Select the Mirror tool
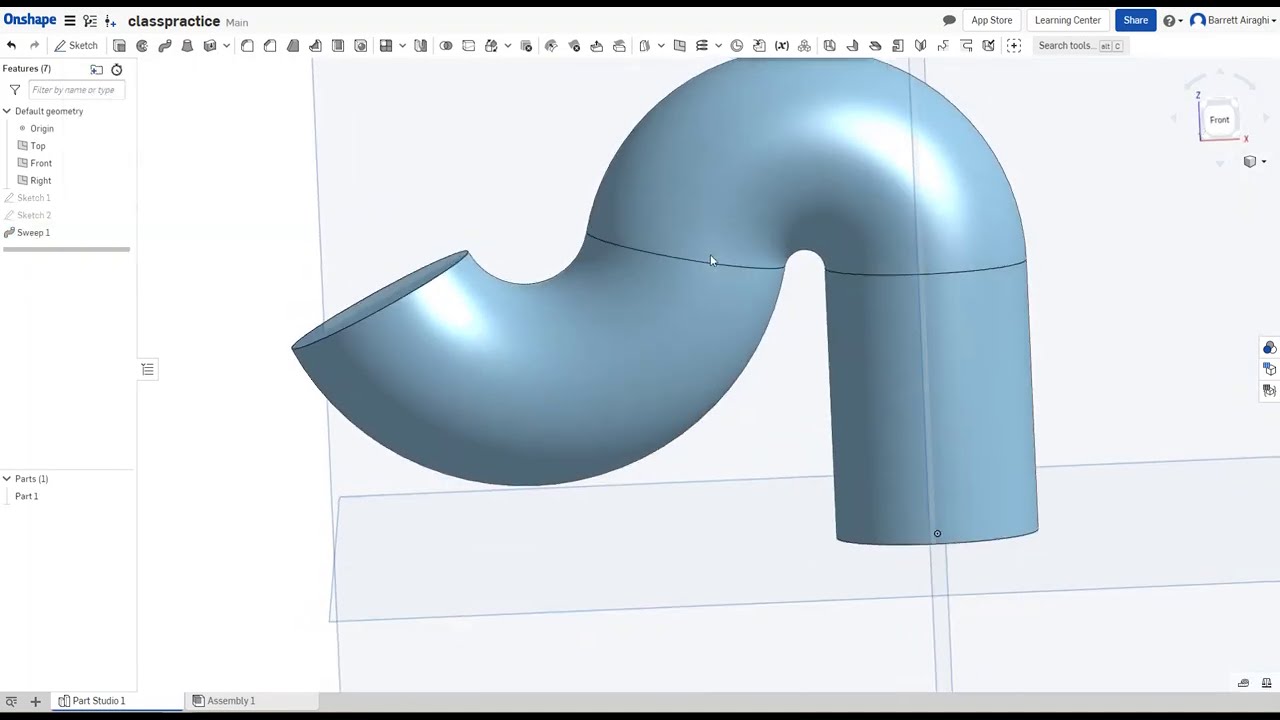The width and height of the screenshot is (1280, 720). point(421,46)
